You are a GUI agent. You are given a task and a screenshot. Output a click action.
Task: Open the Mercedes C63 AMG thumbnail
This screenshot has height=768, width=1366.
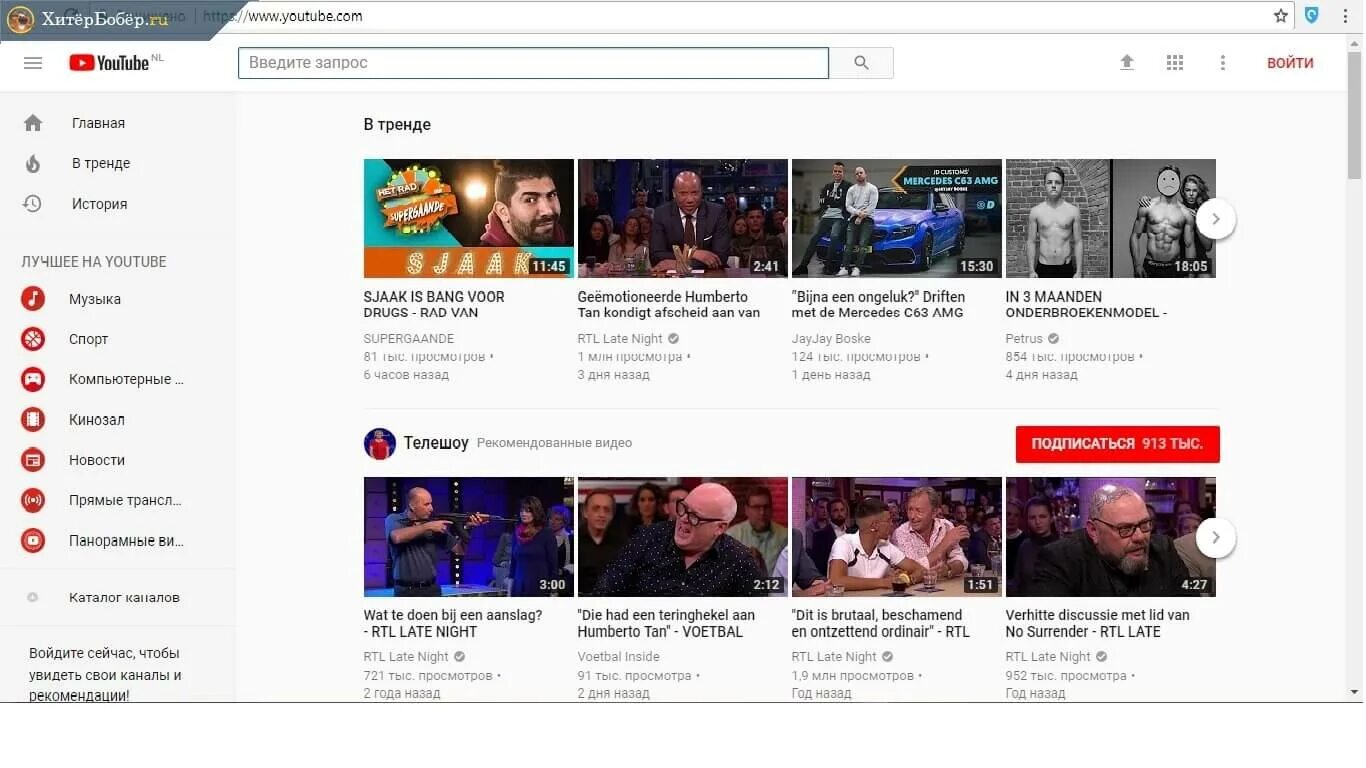[897, 218]
